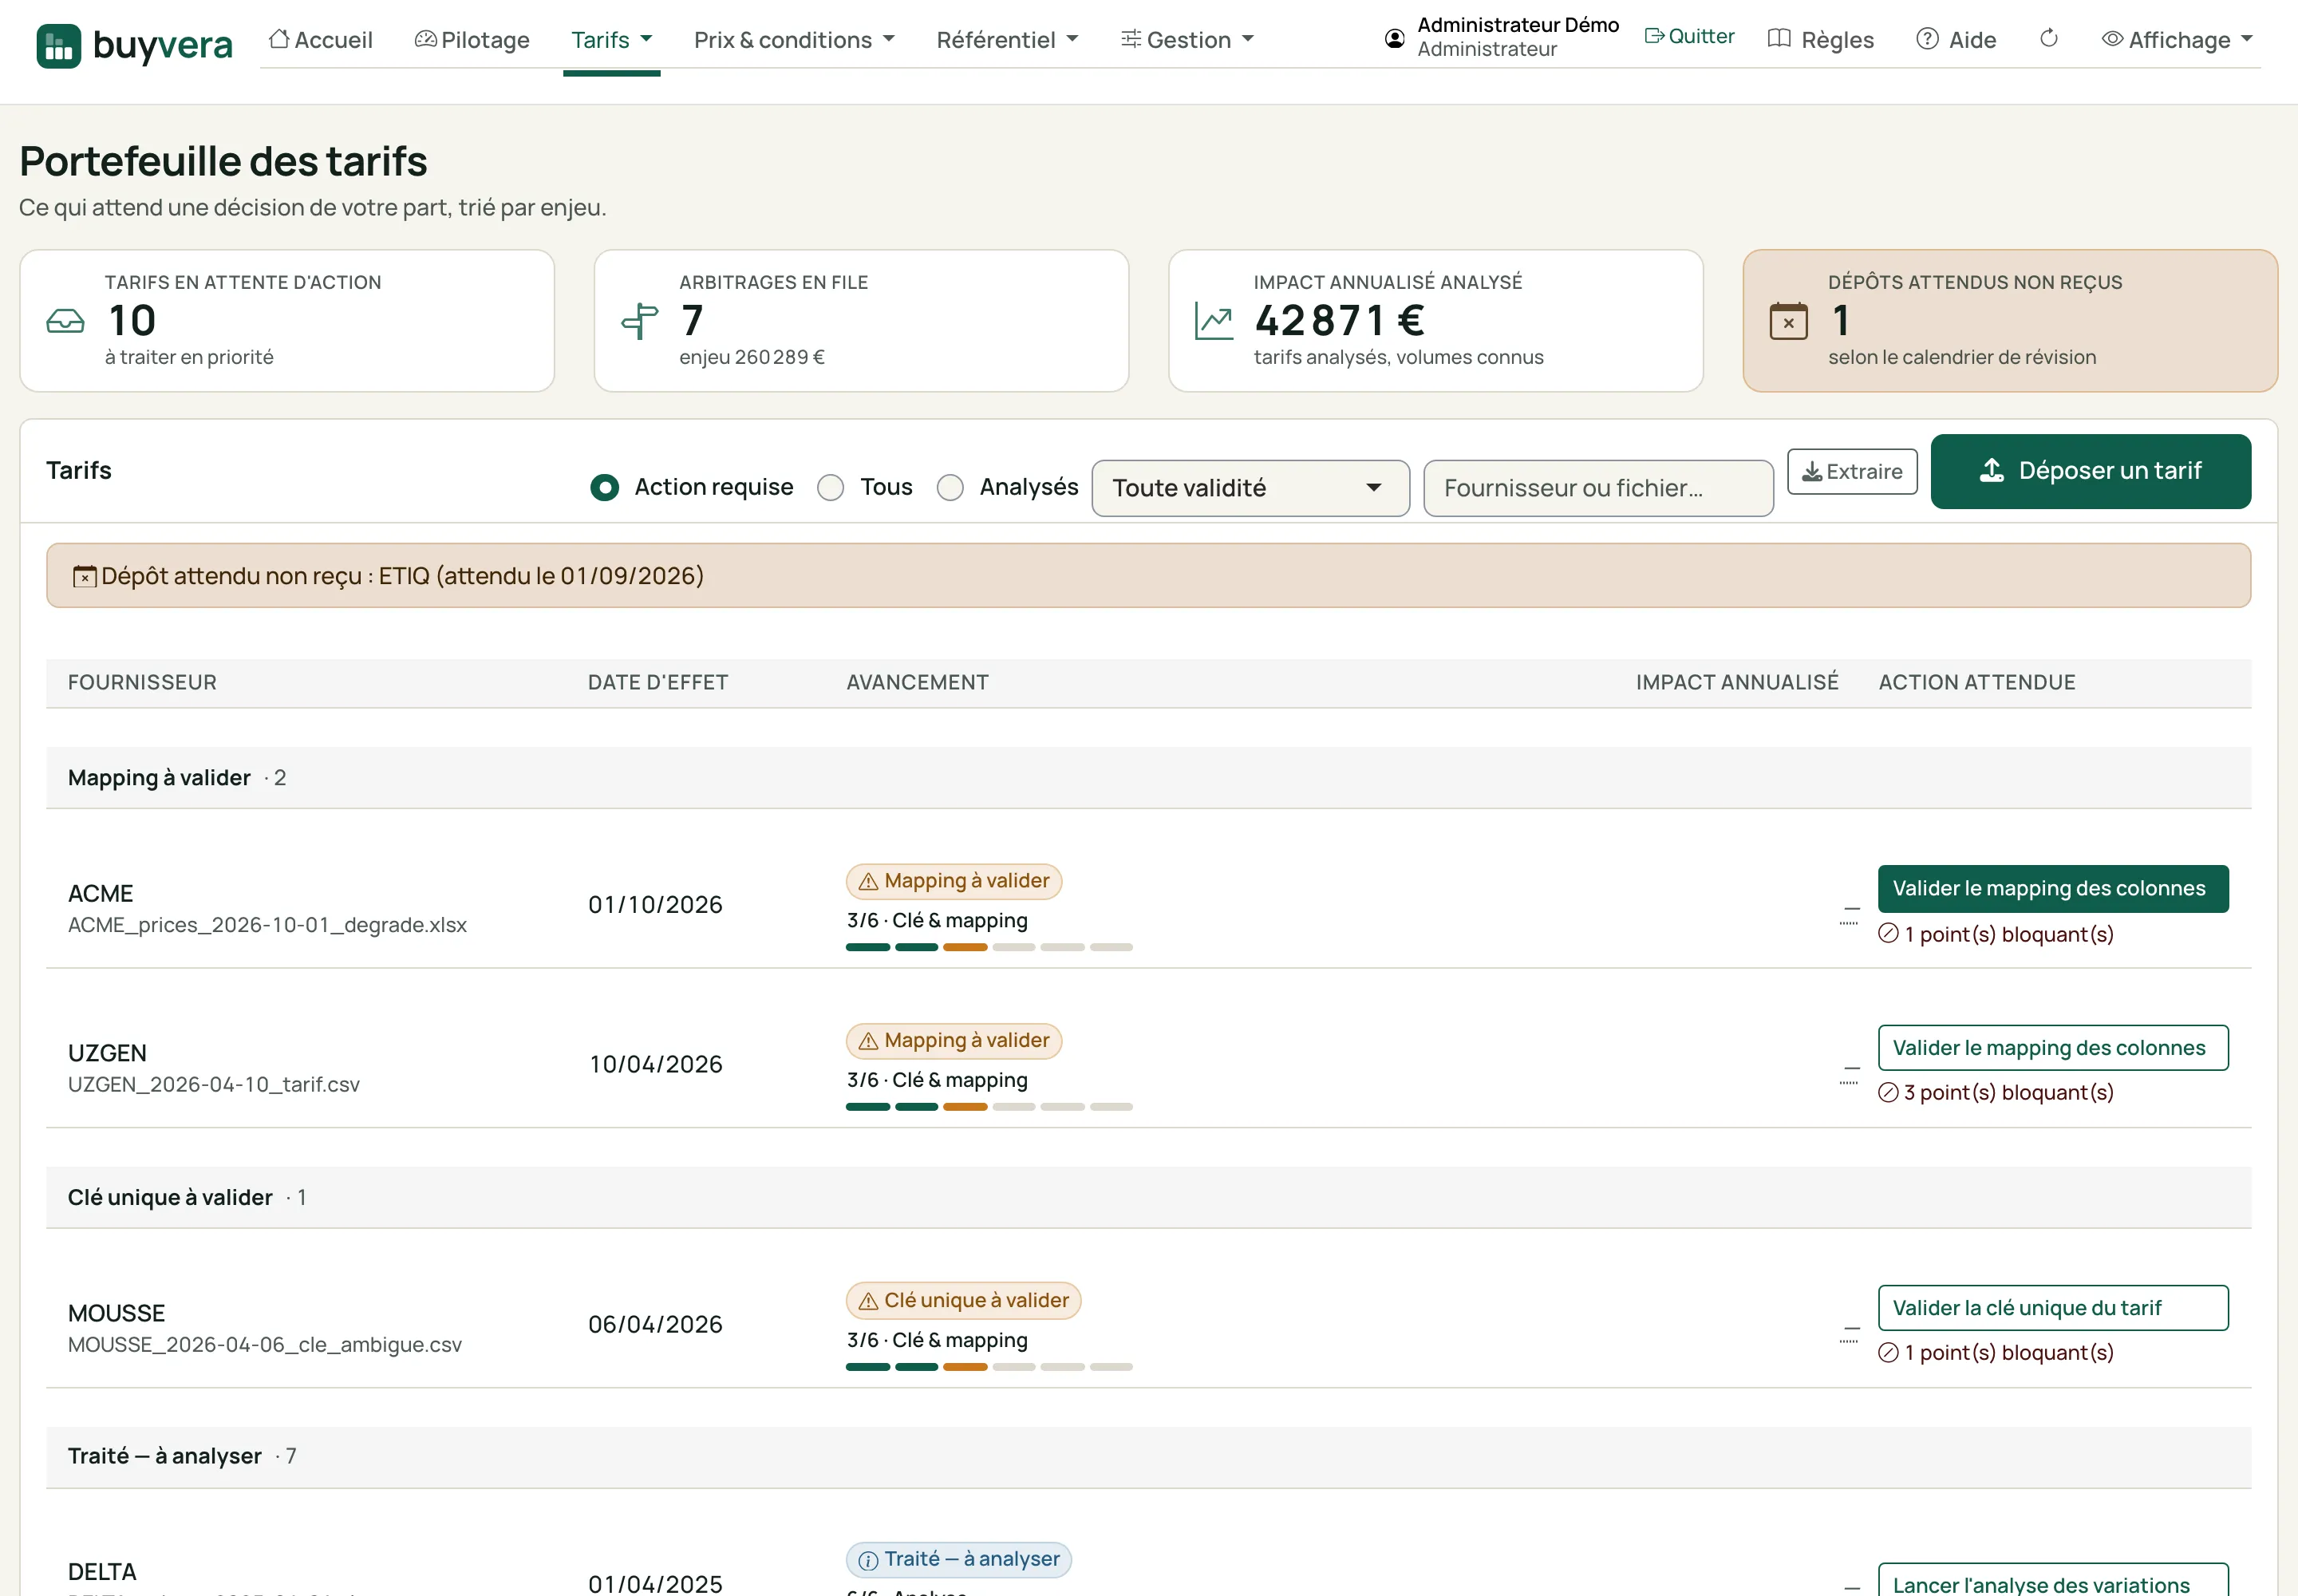Click the Aide help icon

click(1927, 39)
